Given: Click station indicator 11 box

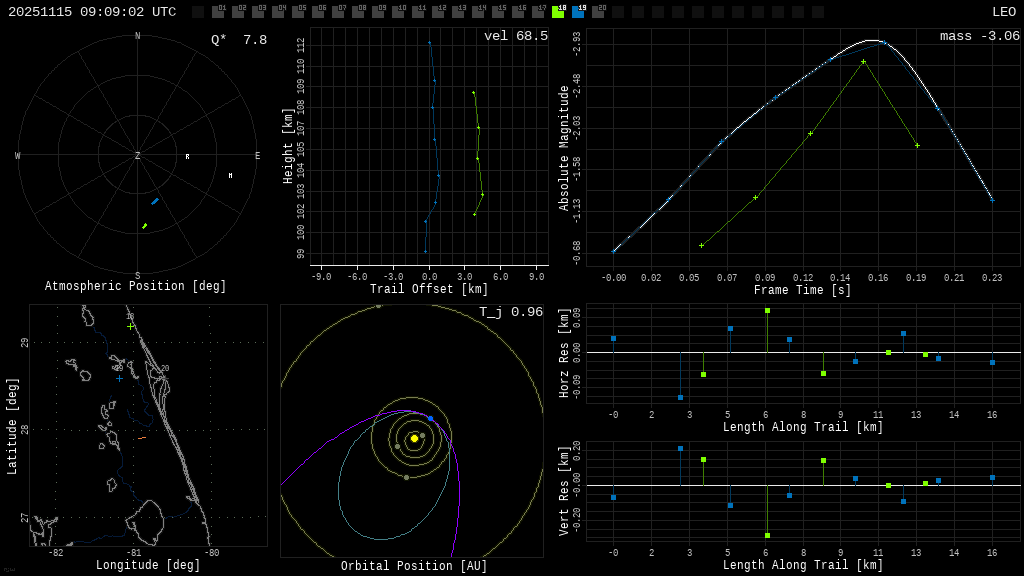Looking at the screenshot, I should point(418,11).
